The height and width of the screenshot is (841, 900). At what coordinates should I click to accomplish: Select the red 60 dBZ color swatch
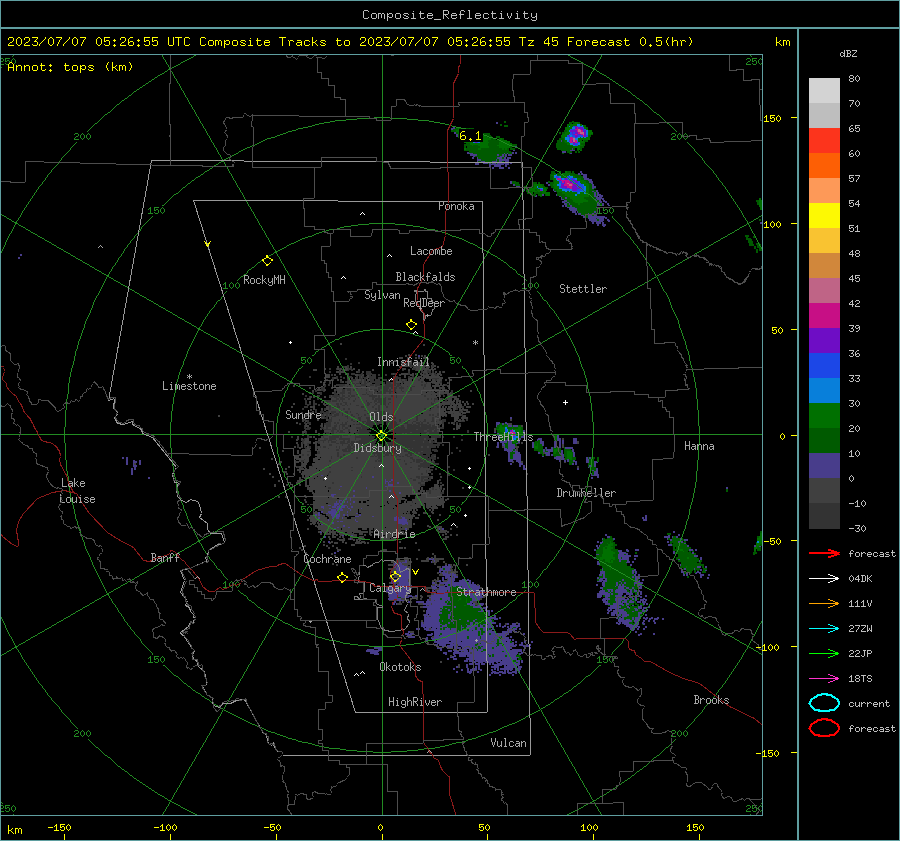(x=824, y=141)
